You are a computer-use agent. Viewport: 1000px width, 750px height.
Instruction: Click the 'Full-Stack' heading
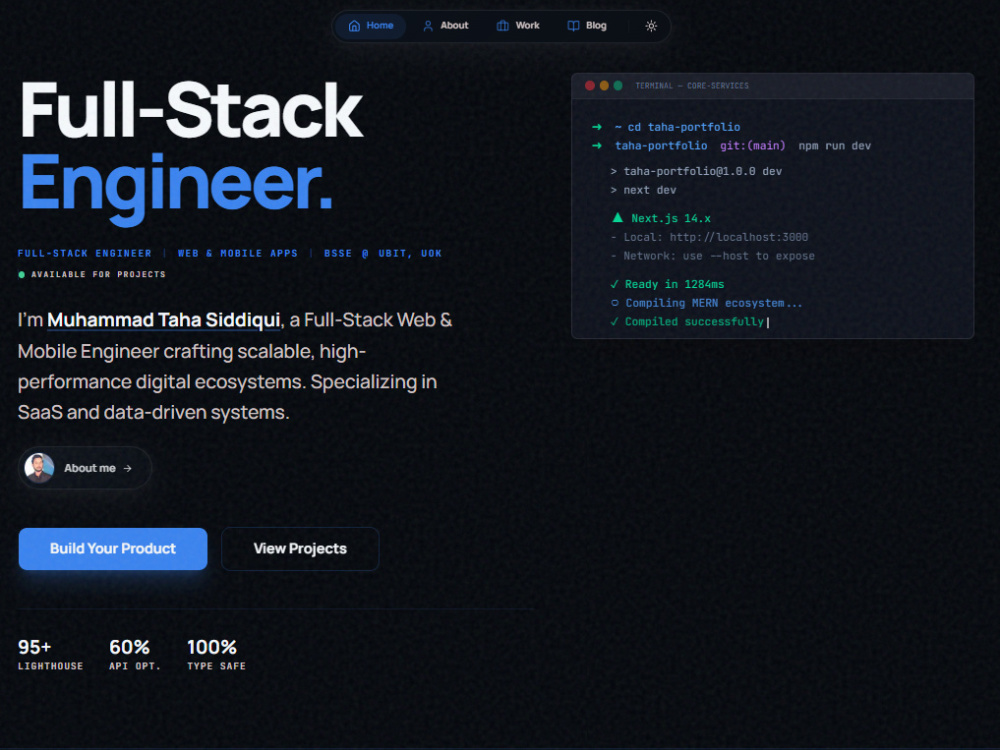coord(191,110)
